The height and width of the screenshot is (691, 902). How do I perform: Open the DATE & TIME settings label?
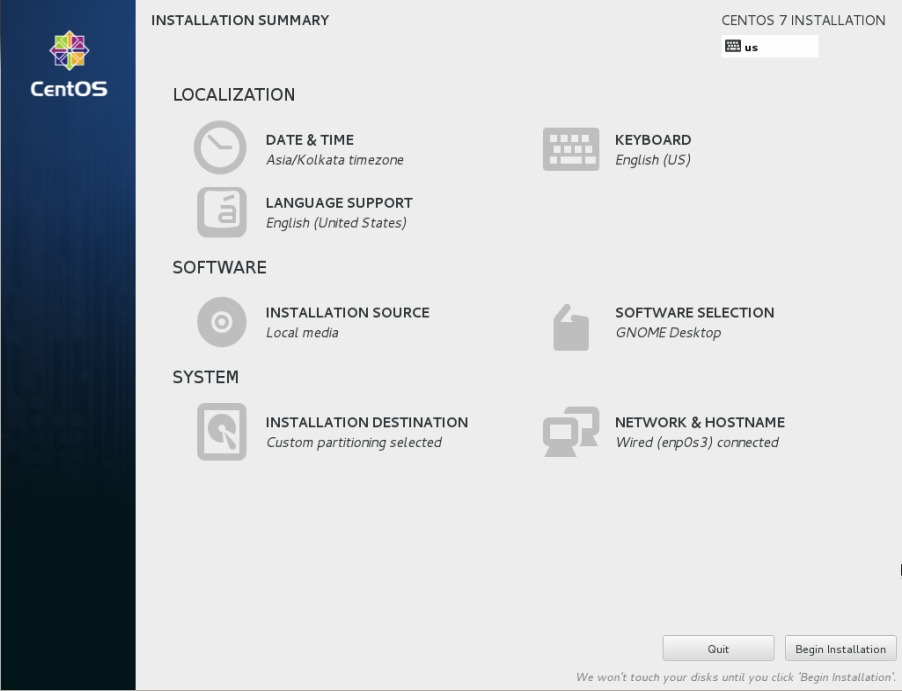(309, 140)
